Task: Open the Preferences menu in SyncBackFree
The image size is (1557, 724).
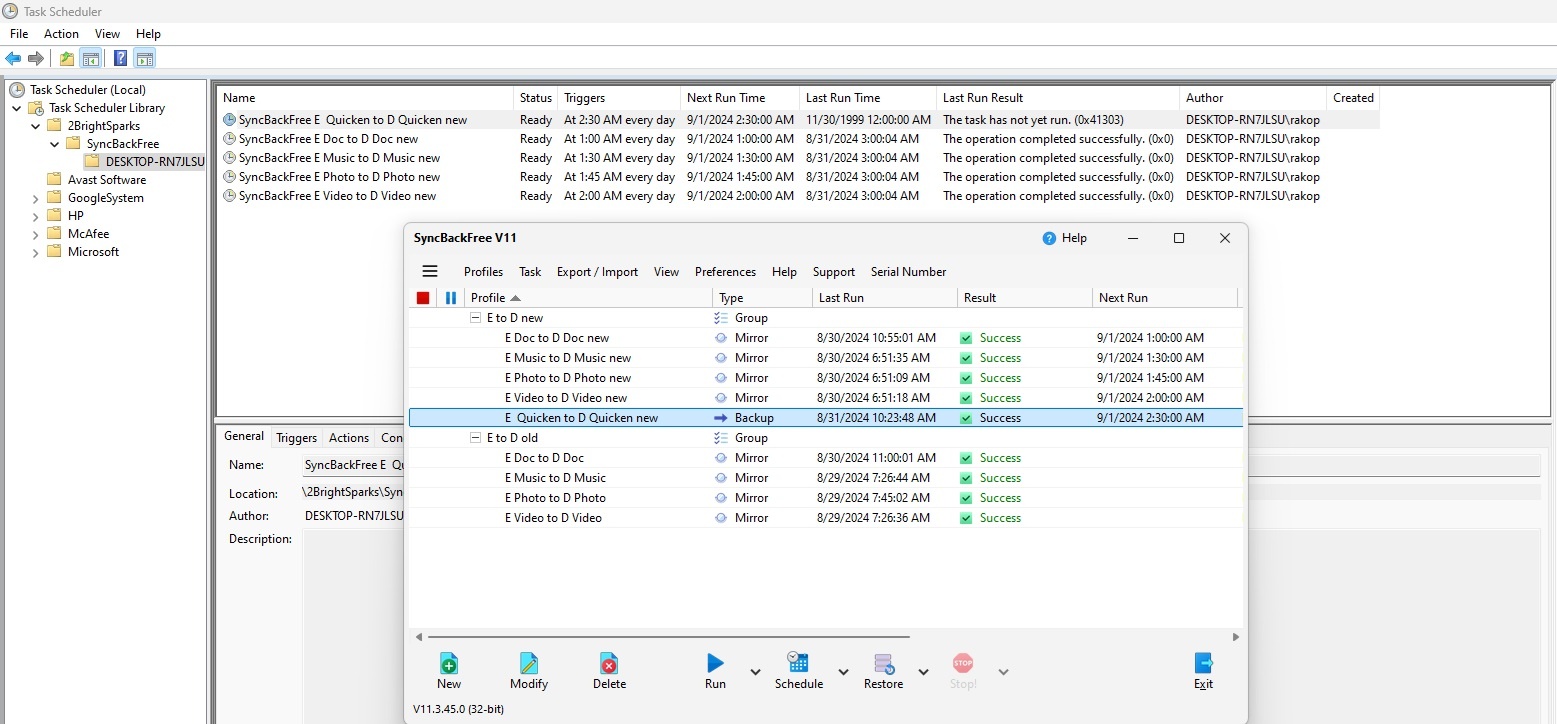Action: (725, 272)
